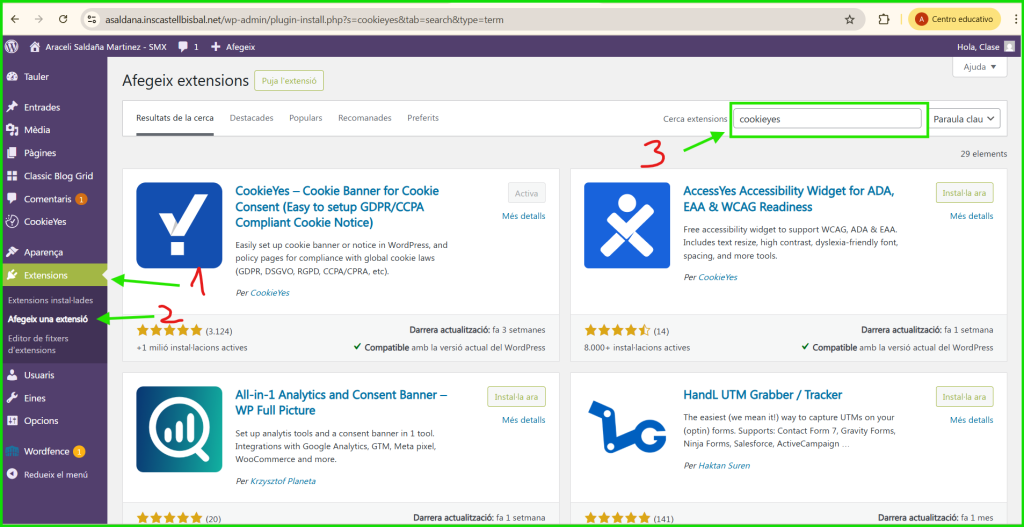Screen dimensions: 1024x527
Task: Open Aparença in the sidebar menu
Action: tap(43, 252)
